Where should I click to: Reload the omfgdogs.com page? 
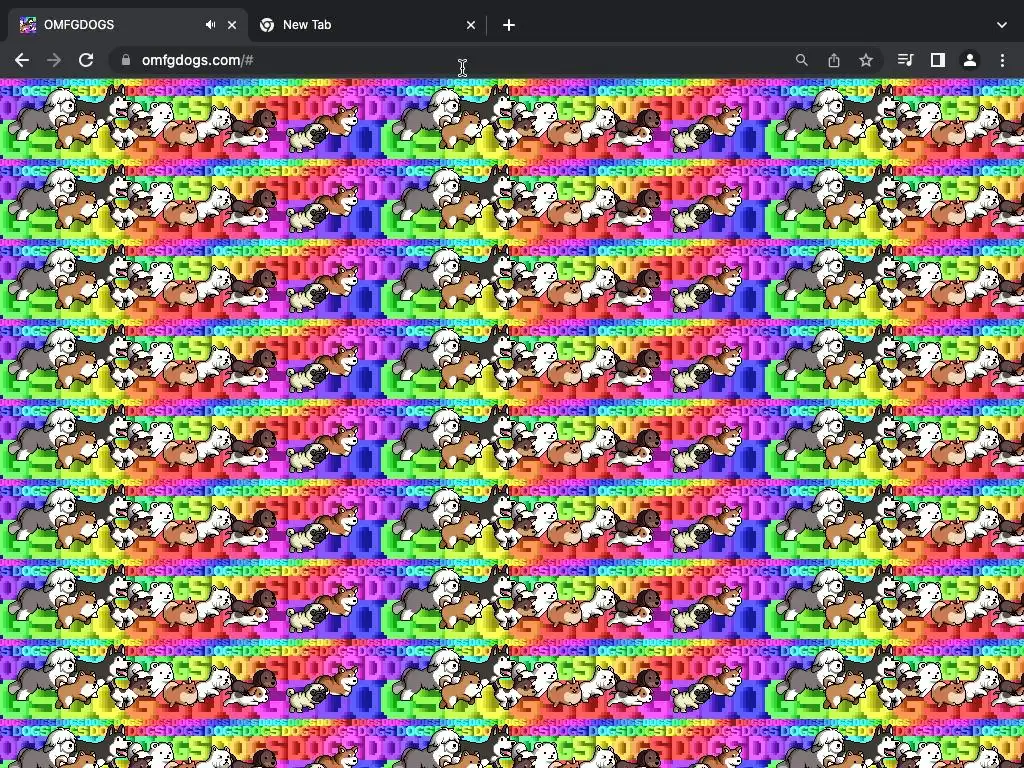click(86, 60)
